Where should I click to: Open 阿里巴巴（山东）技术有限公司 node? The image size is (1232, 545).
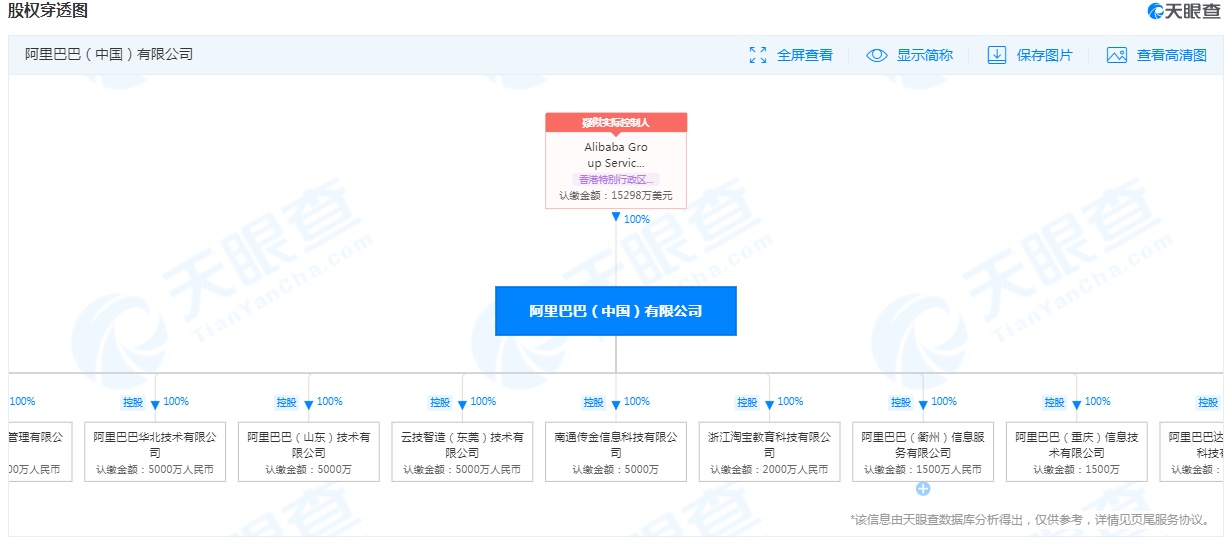(x=309, y=452)
